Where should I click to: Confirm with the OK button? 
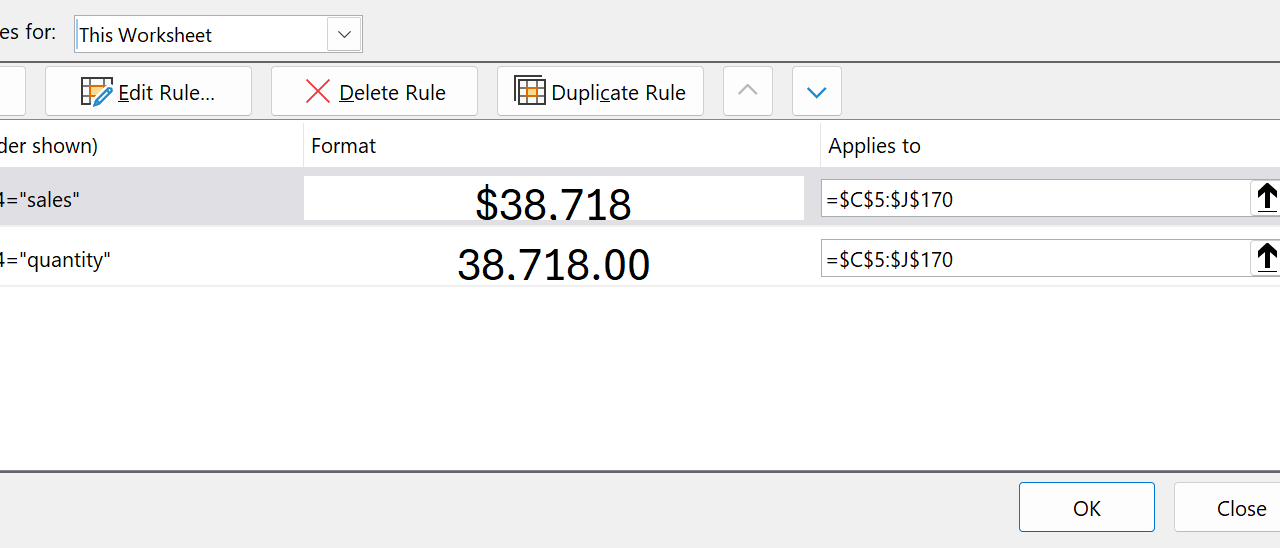[x=1086, y=508]
